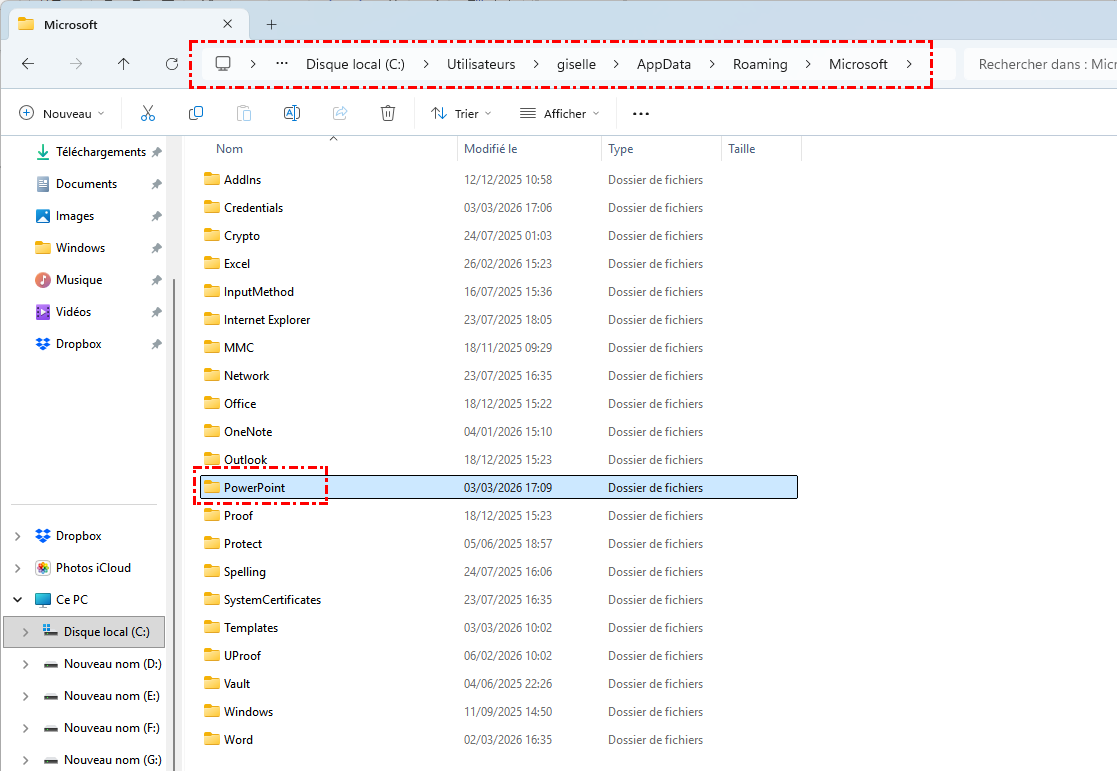
Task: Sort by the Modifié le column
Action: click(x=490, y=149)
